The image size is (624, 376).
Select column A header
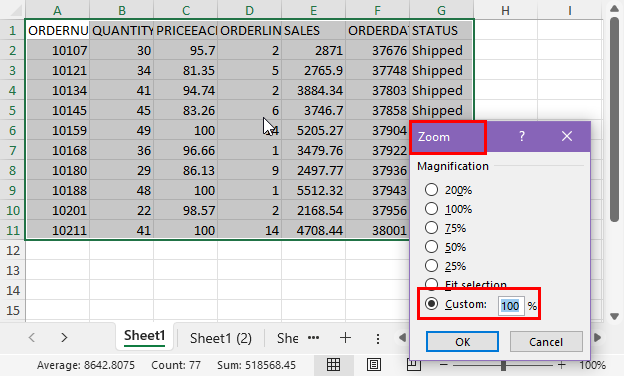(x=58, y=10)
